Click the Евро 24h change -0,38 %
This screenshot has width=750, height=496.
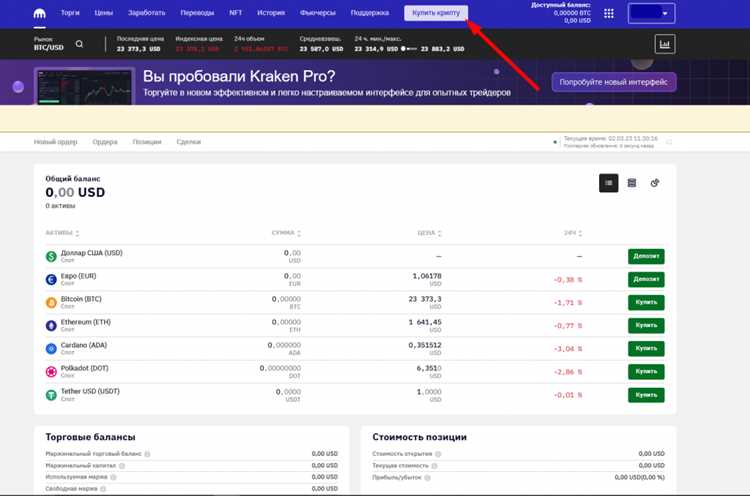[568, 280]
